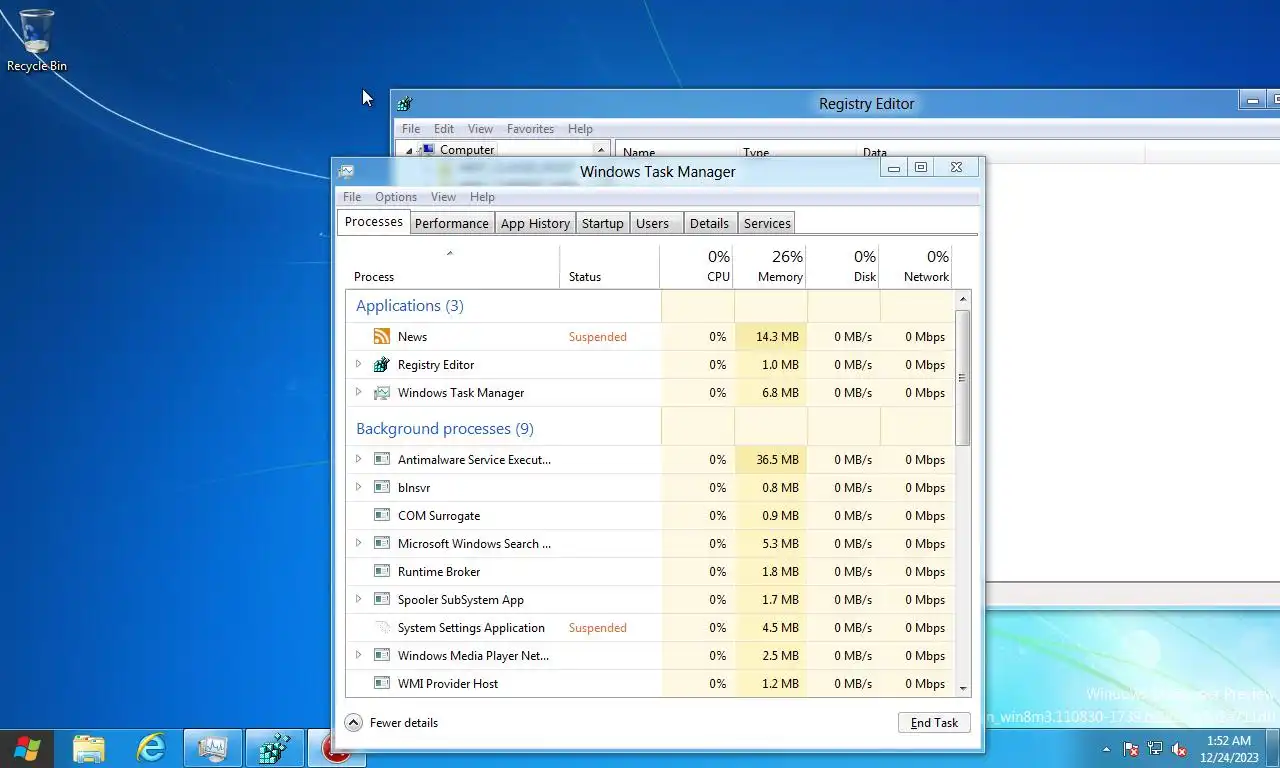Screen dimensions: 1280x768
Task: Click the WMI Provider Host icon
Action: [x=381, y=684]
